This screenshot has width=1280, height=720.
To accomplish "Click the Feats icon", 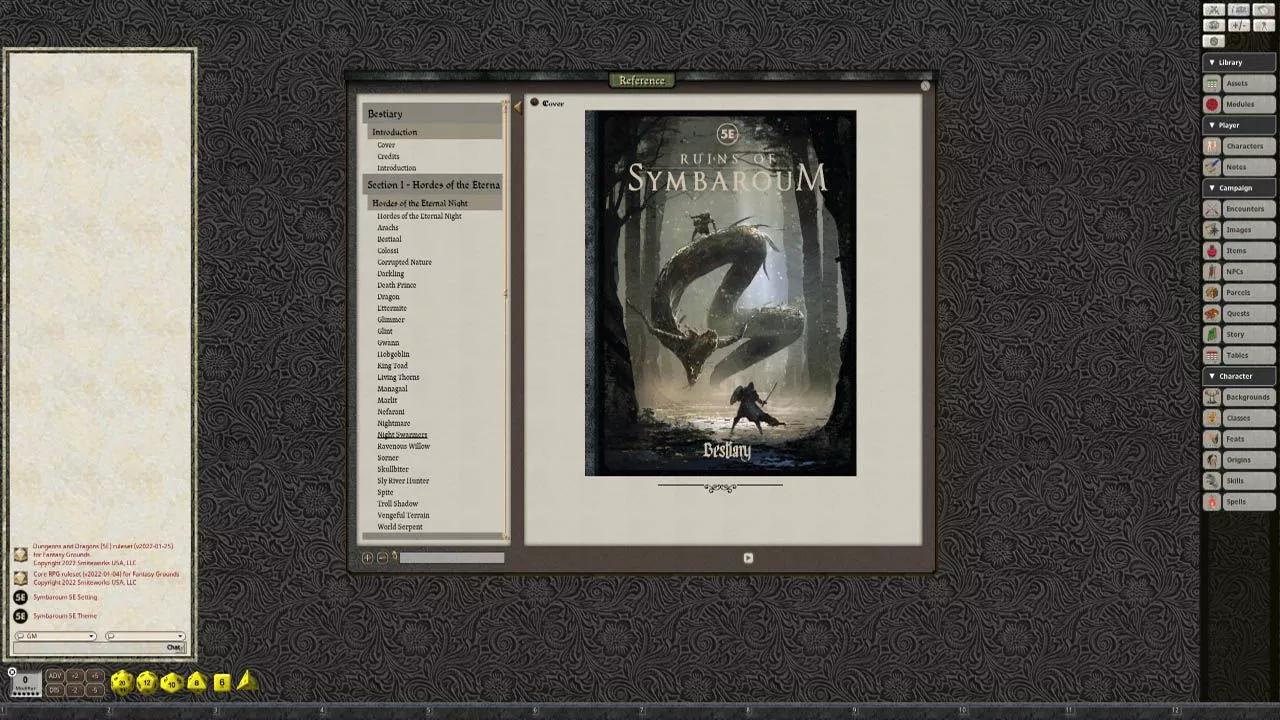I will [1212, 439].
